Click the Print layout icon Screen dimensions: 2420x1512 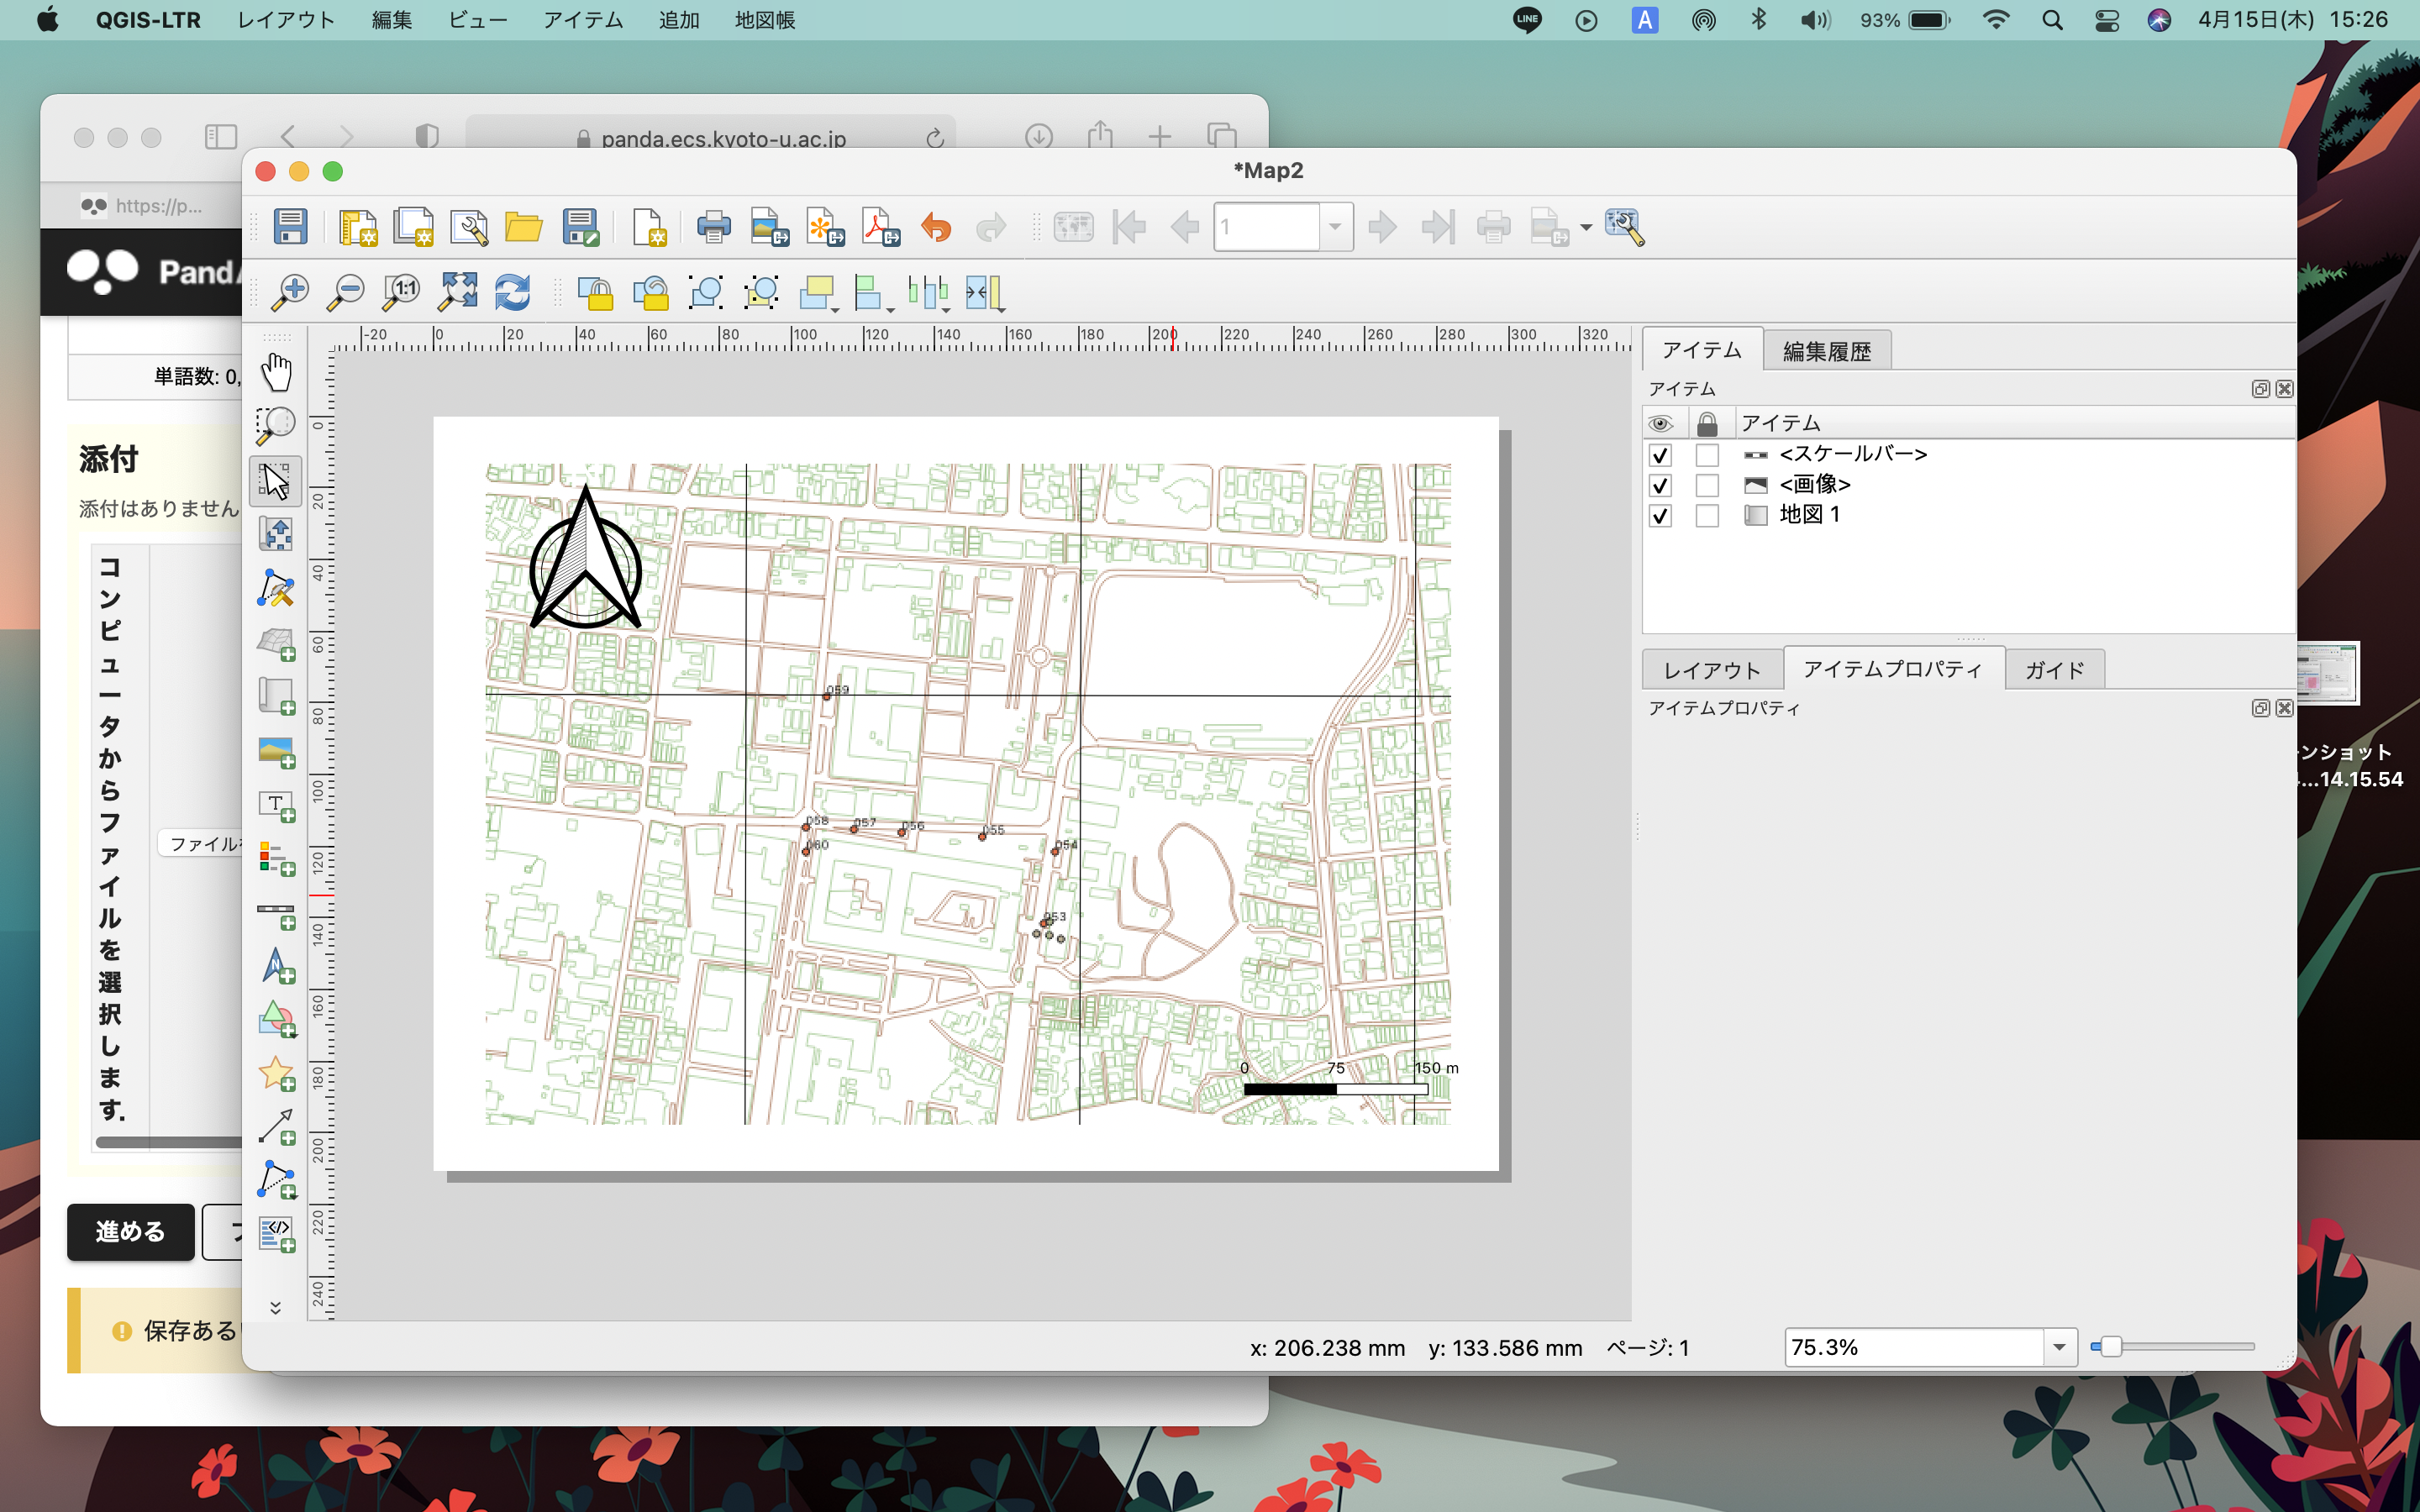[x=713, y=227]
